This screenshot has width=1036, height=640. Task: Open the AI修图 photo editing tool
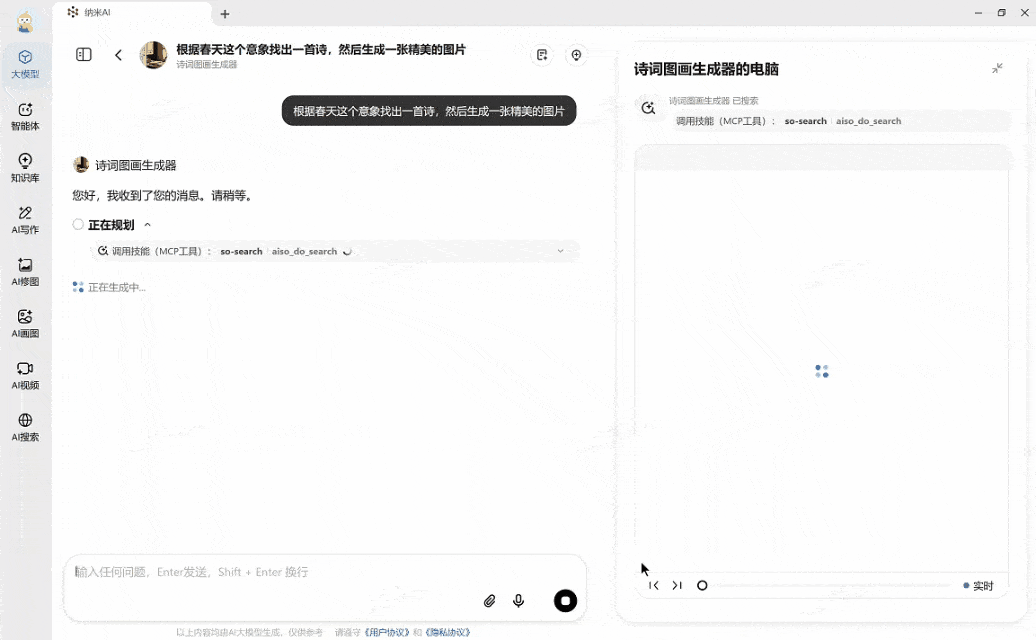[25, 272]
